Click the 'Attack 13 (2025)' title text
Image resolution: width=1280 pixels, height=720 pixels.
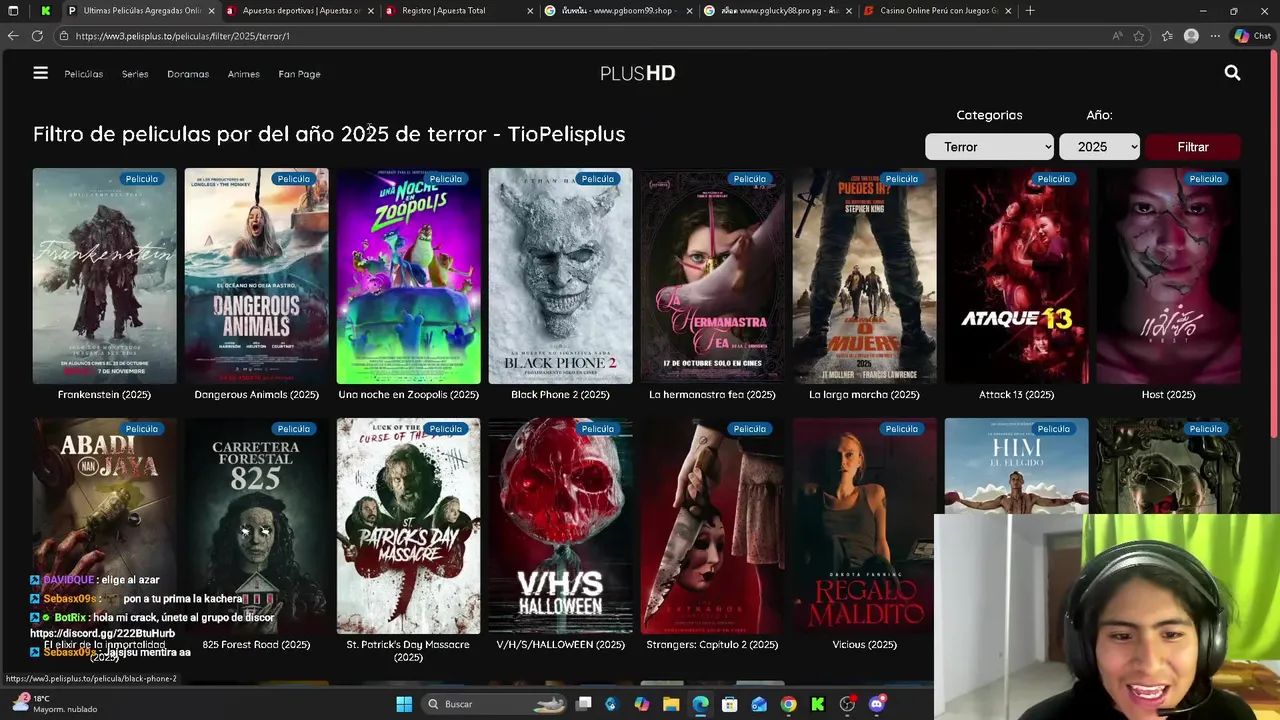[1016, 395]
